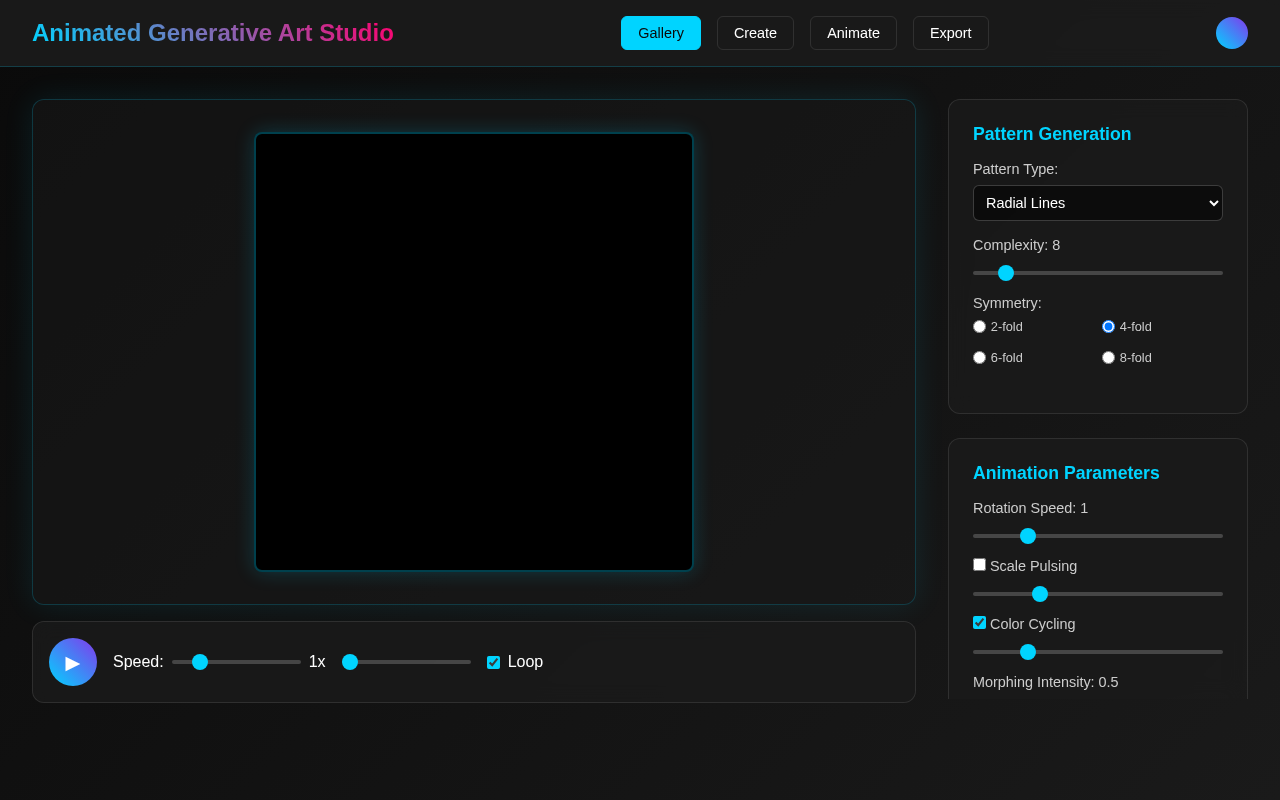Select the 2-fold symmetry option
The image size is (1280, 800).
[979, 326]
